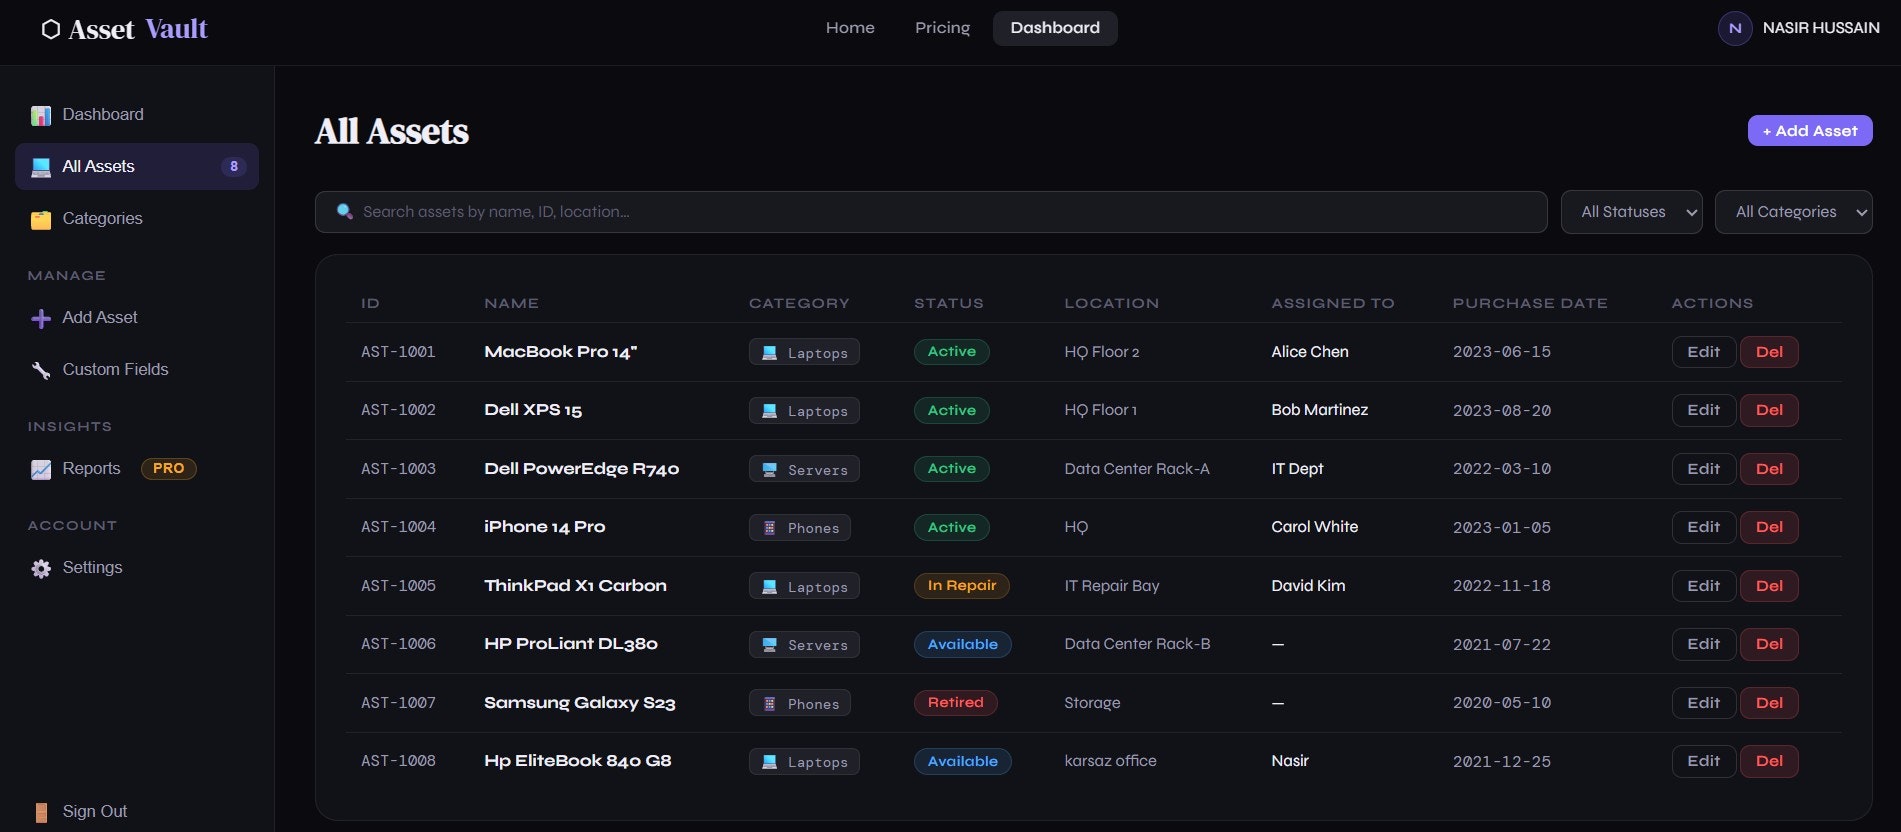Edit the Samsung Galaxy S23 asset
Screen dimensions: 1901x832
(x=1703, y=703)
